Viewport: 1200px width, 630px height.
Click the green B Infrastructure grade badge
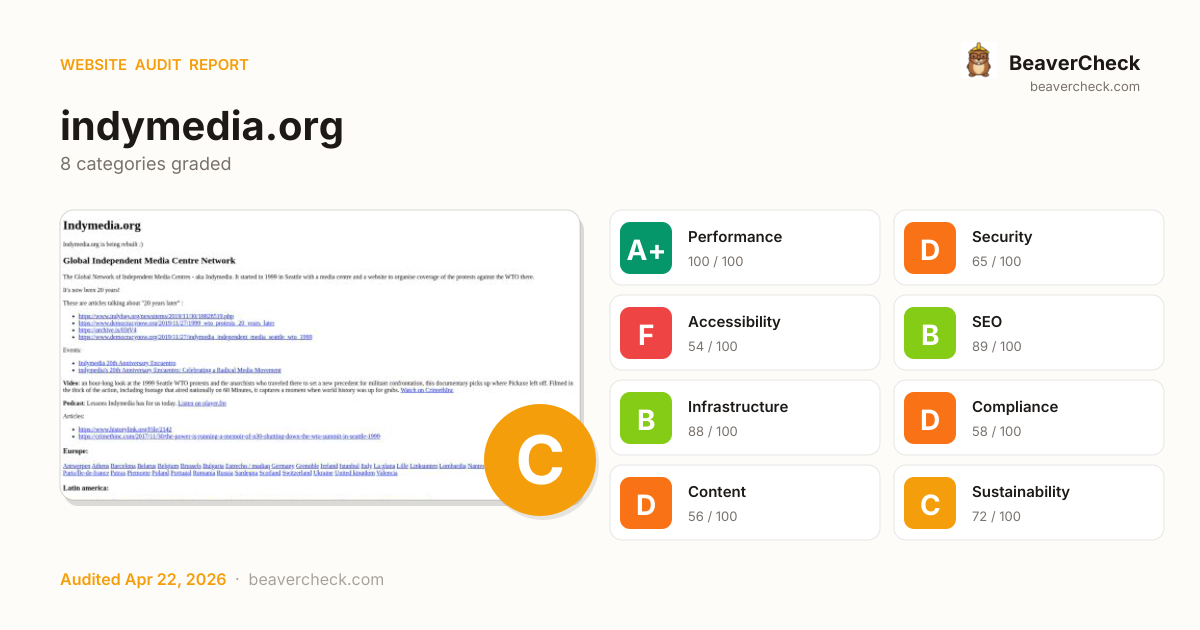(646, 419)
